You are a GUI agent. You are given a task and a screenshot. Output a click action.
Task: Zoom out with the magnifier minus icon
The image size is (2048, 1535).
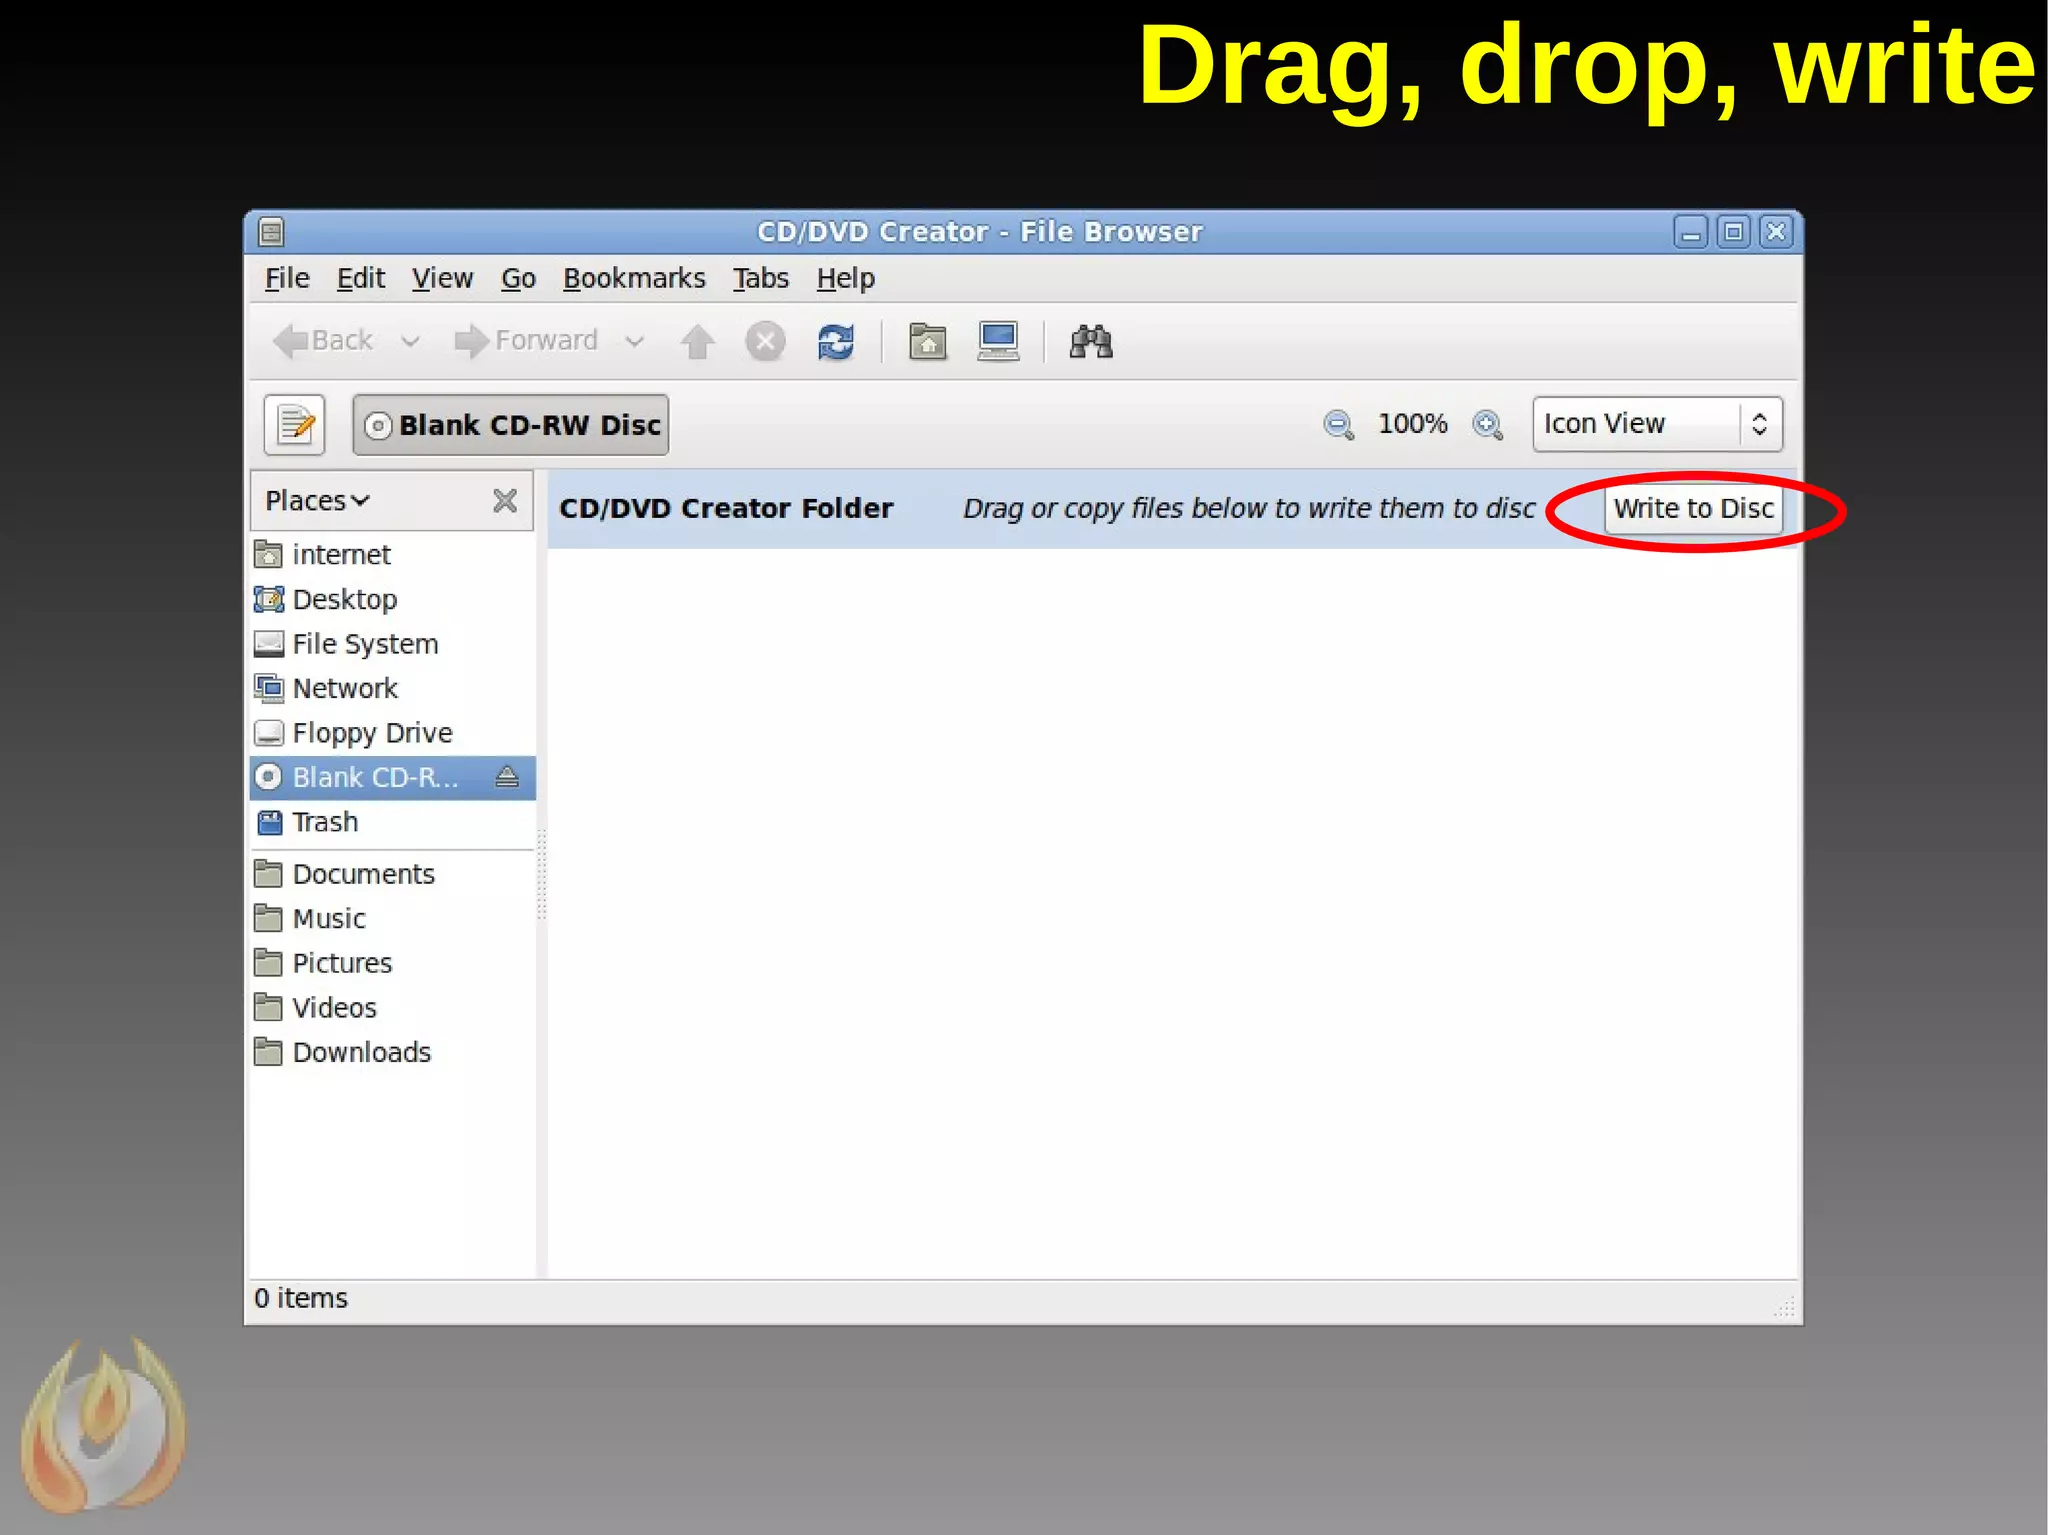point(1338,425)
